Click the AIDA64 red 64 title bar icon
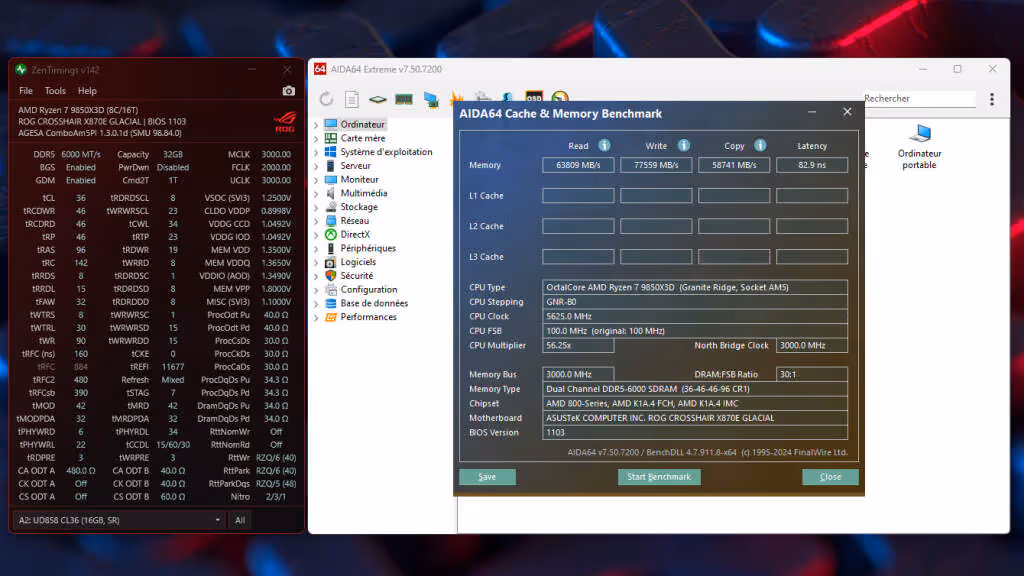Viewport: 1024px width, 576px height. coord(320,69)
